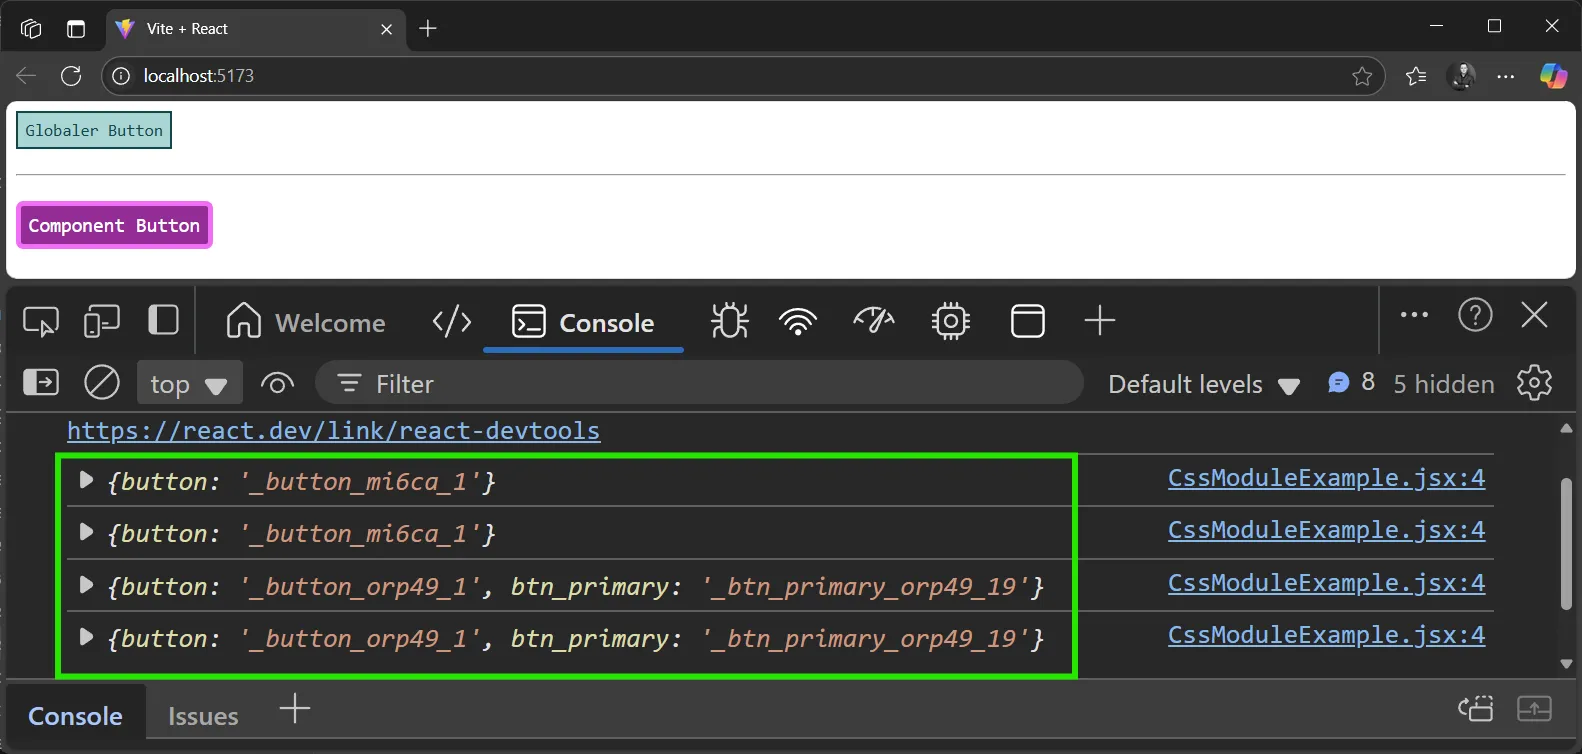Open browser Settings and more menu
The width and height of the screenshot is (1582, 754).
(x=1506, y=76)
